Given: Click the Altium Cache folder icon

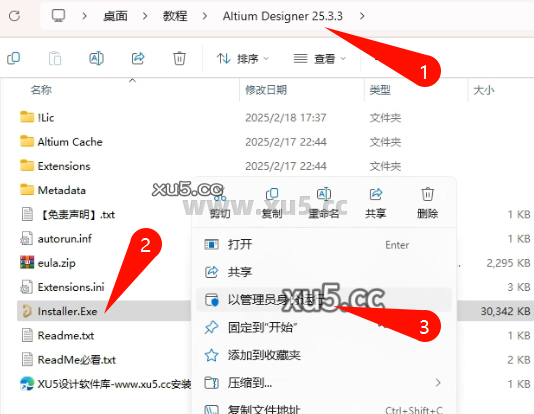Looking at the screenshot, I should (x=27, y=141).
